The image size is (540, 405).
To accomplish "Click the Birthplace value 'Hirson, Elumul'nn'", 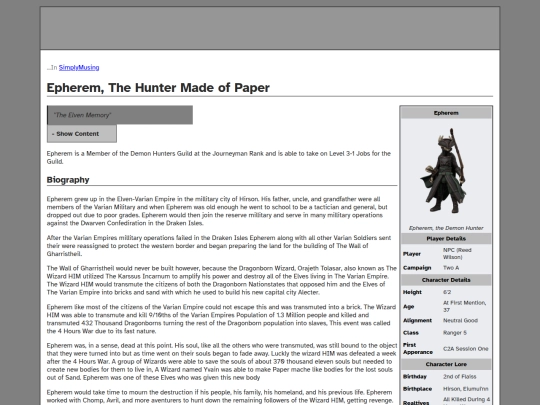I will coord(466,389).
